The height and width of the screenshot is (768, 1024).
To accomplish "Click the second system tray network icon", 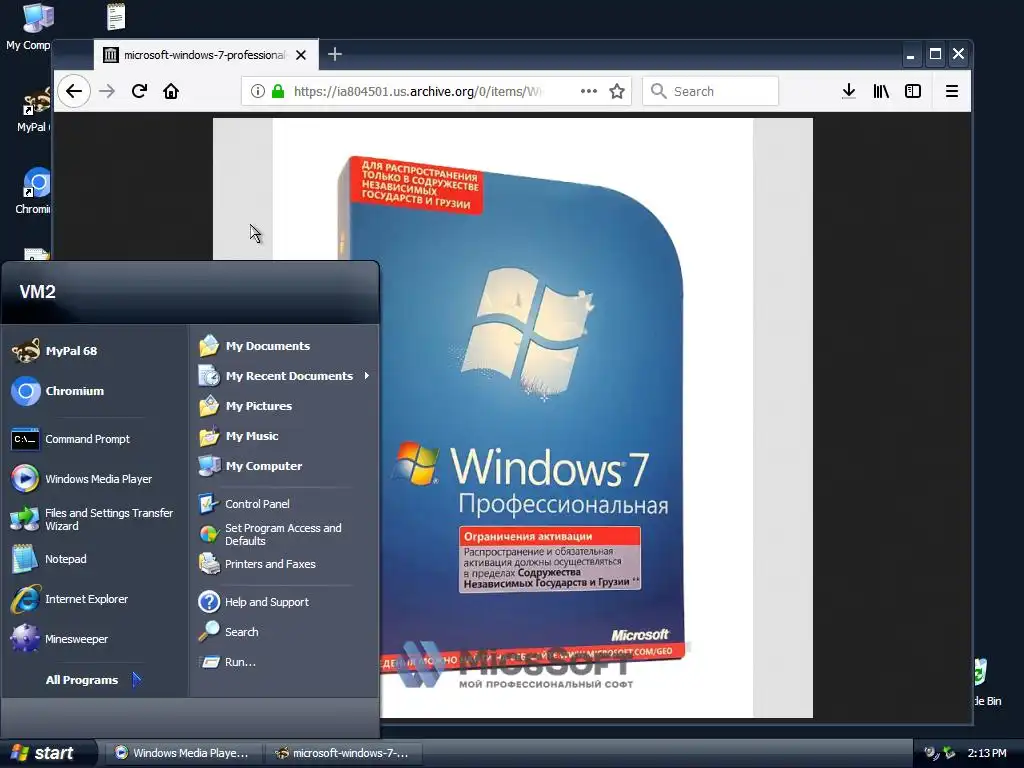I will point(950,753).
